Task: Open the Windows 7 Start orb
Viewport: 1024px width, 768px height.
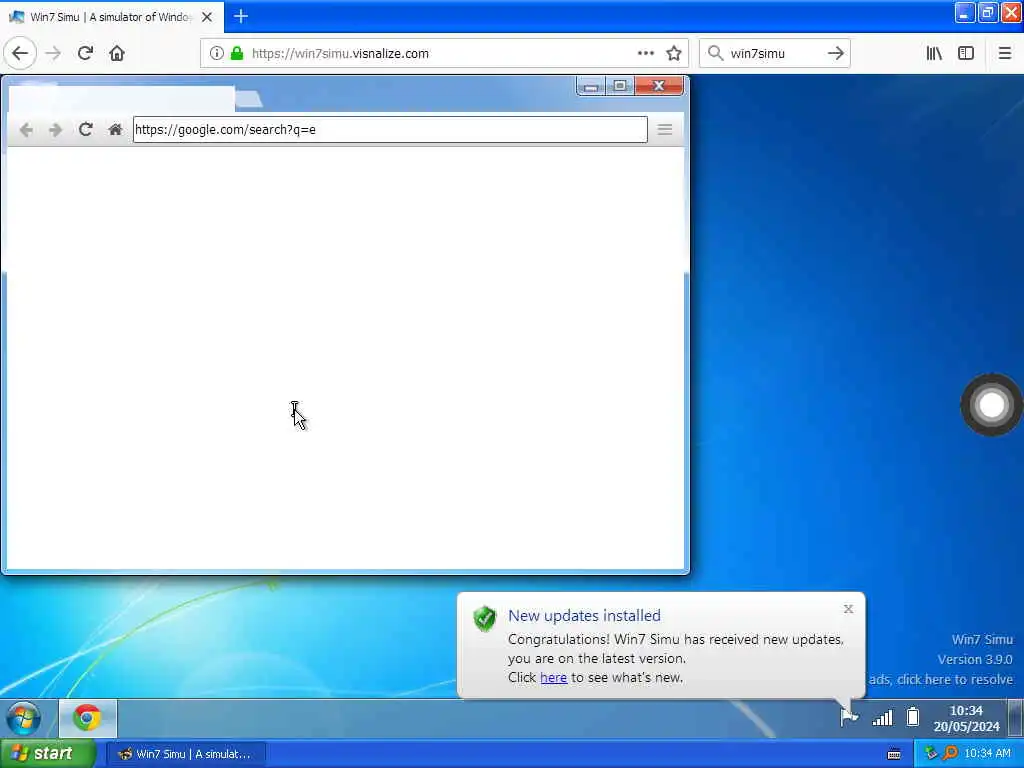Action: coord(24,718)
